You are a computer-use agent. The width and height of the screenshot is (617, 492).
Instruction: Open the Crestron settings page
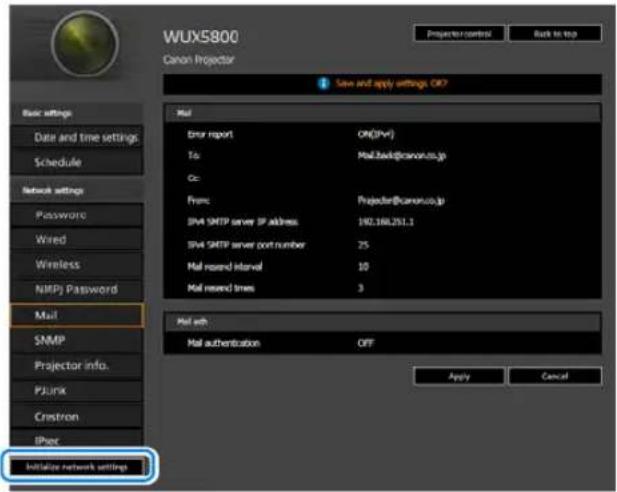77,416
